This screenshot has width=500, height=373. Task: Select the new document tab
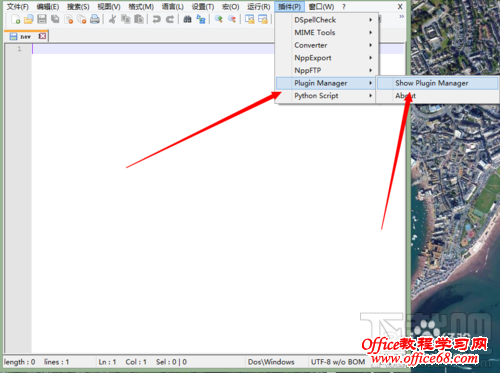(26, 36)
